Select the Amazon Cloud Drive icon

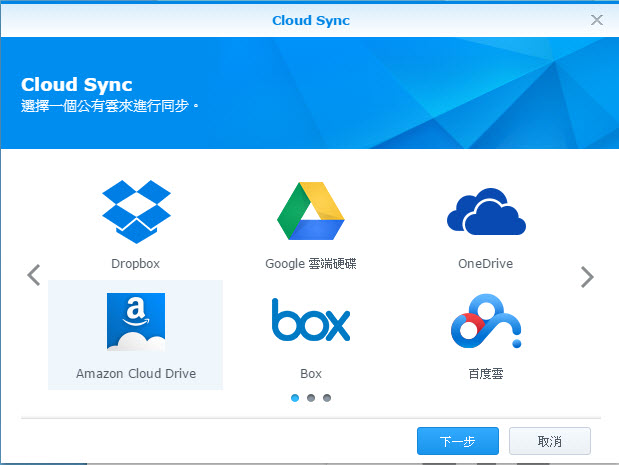coord(136,322)
